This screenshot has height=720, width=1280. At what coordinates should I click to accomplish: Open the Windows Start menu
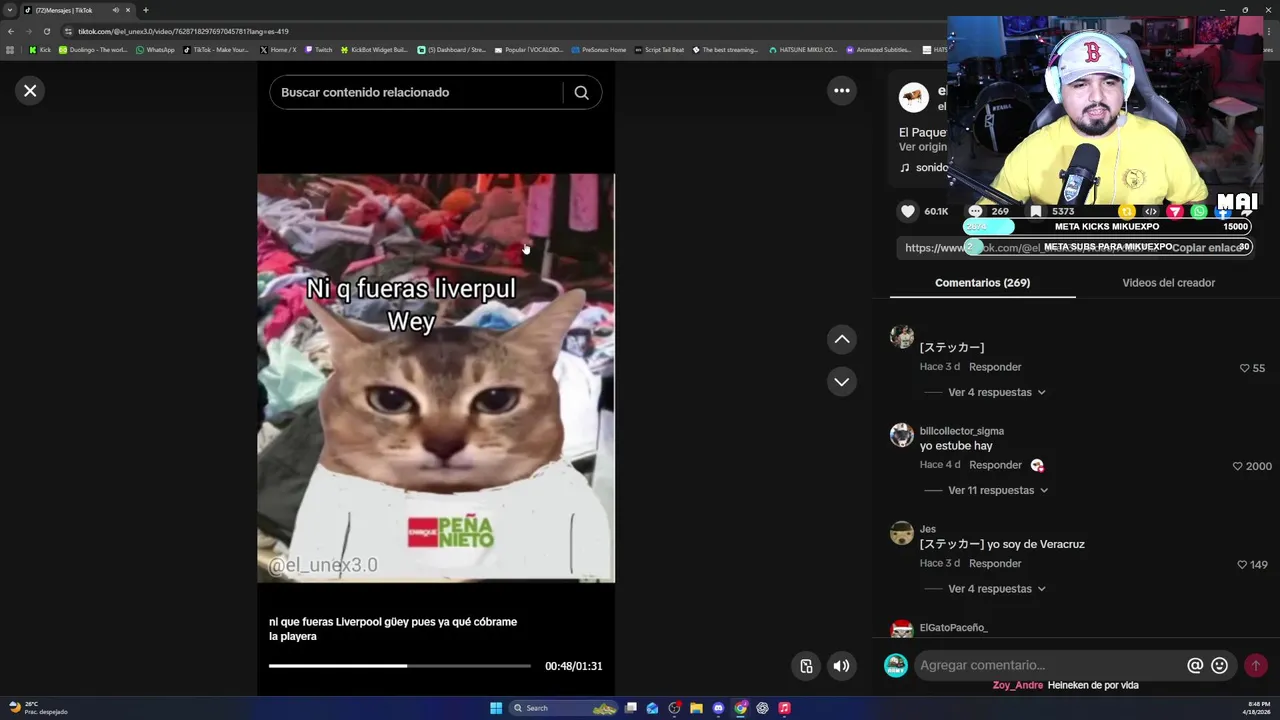click(x=496, y=708)
